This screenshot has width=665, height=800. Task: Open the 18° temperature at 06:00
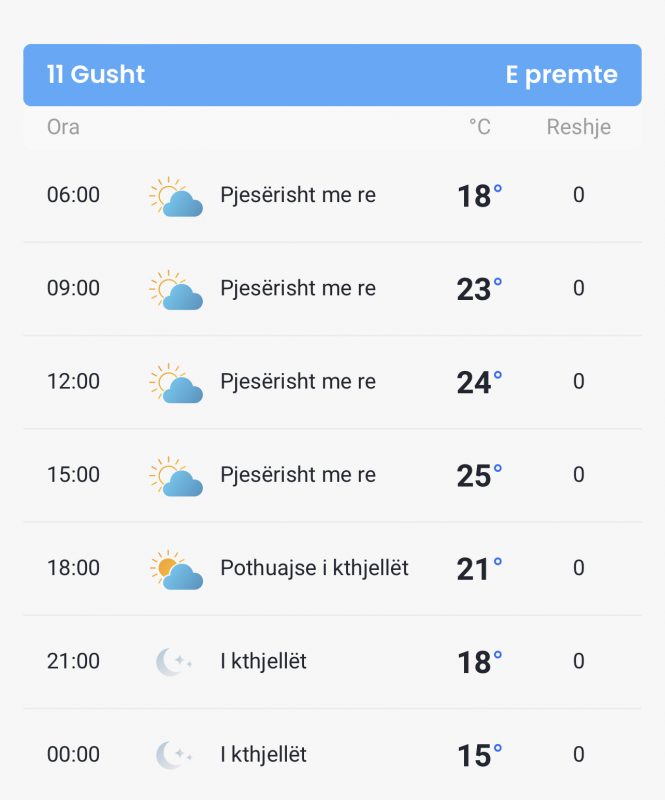click(x=479, y=196)
